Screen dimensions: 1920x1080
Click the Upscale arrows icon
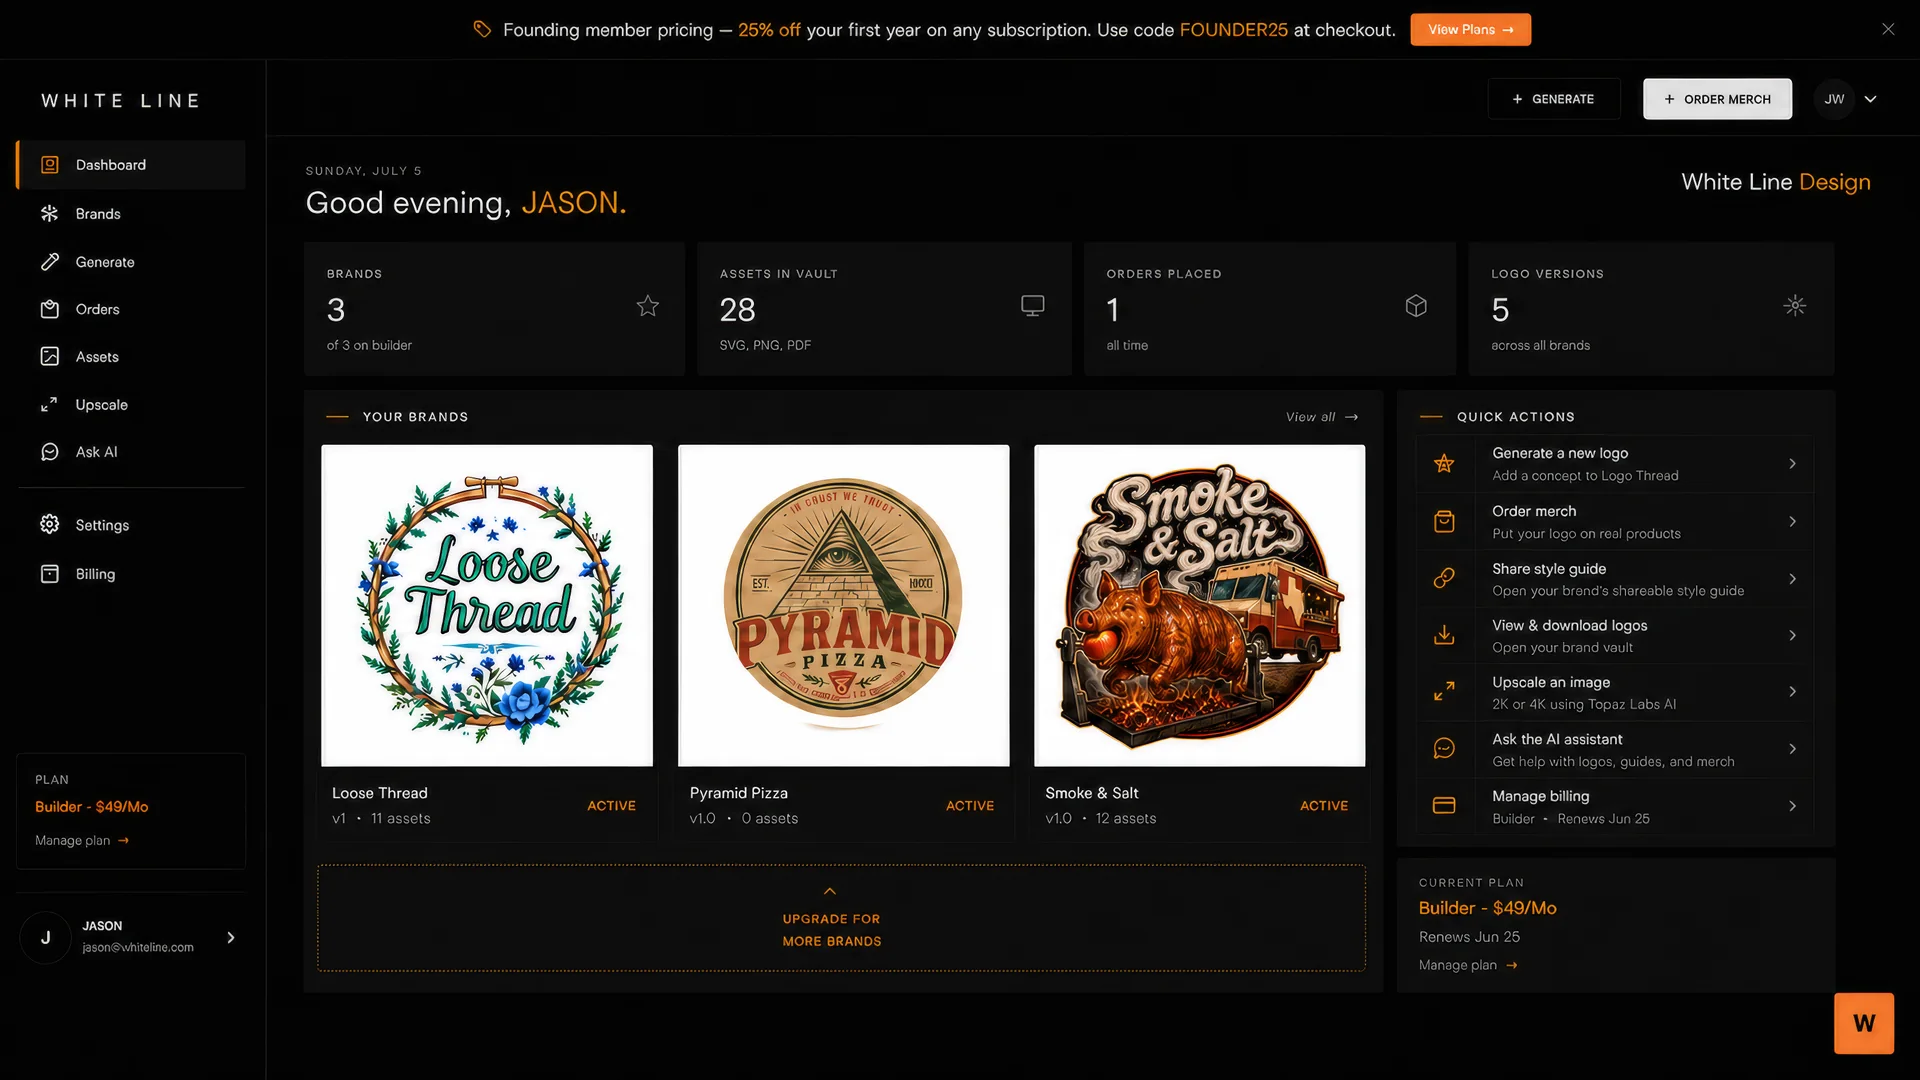coord(49,404)
